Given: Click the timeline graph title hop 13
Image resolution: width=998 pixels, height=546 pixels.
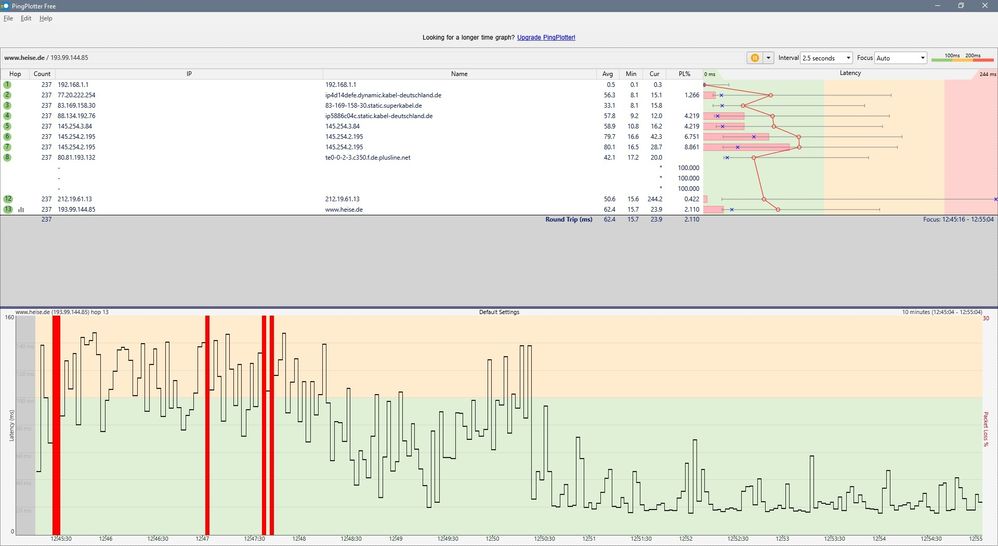Looking at the screenshot, I should [62, 312].
